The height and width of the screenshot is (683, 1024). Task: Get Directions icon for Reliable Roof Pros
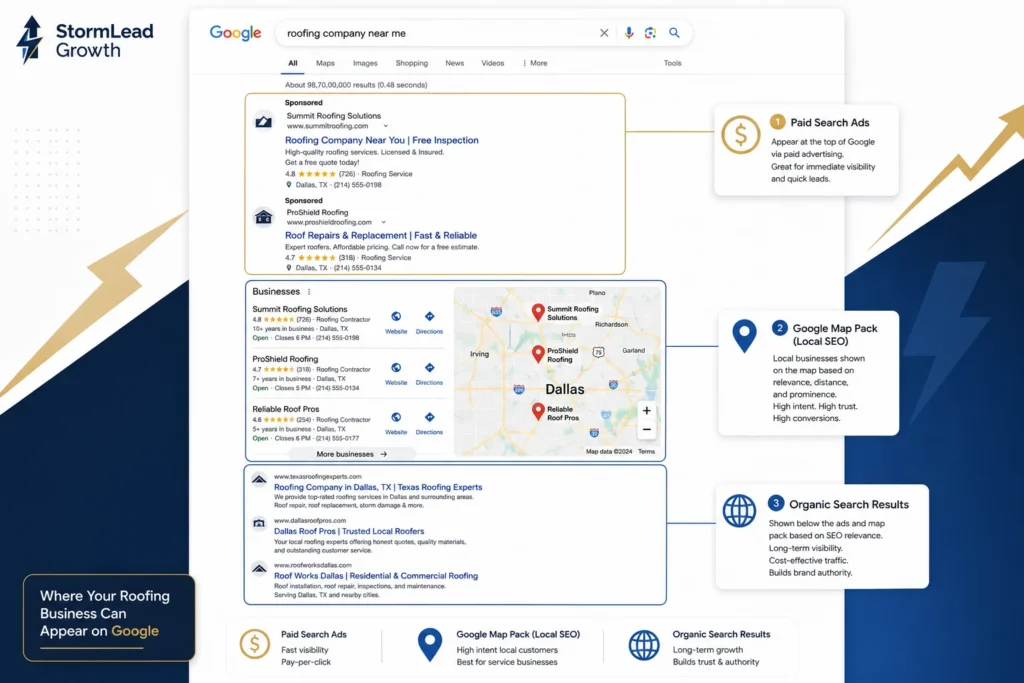click(x=429, y=417)
